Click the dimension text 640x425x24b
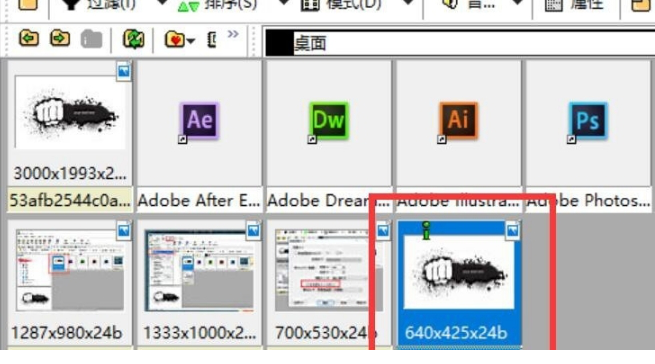 456,333
